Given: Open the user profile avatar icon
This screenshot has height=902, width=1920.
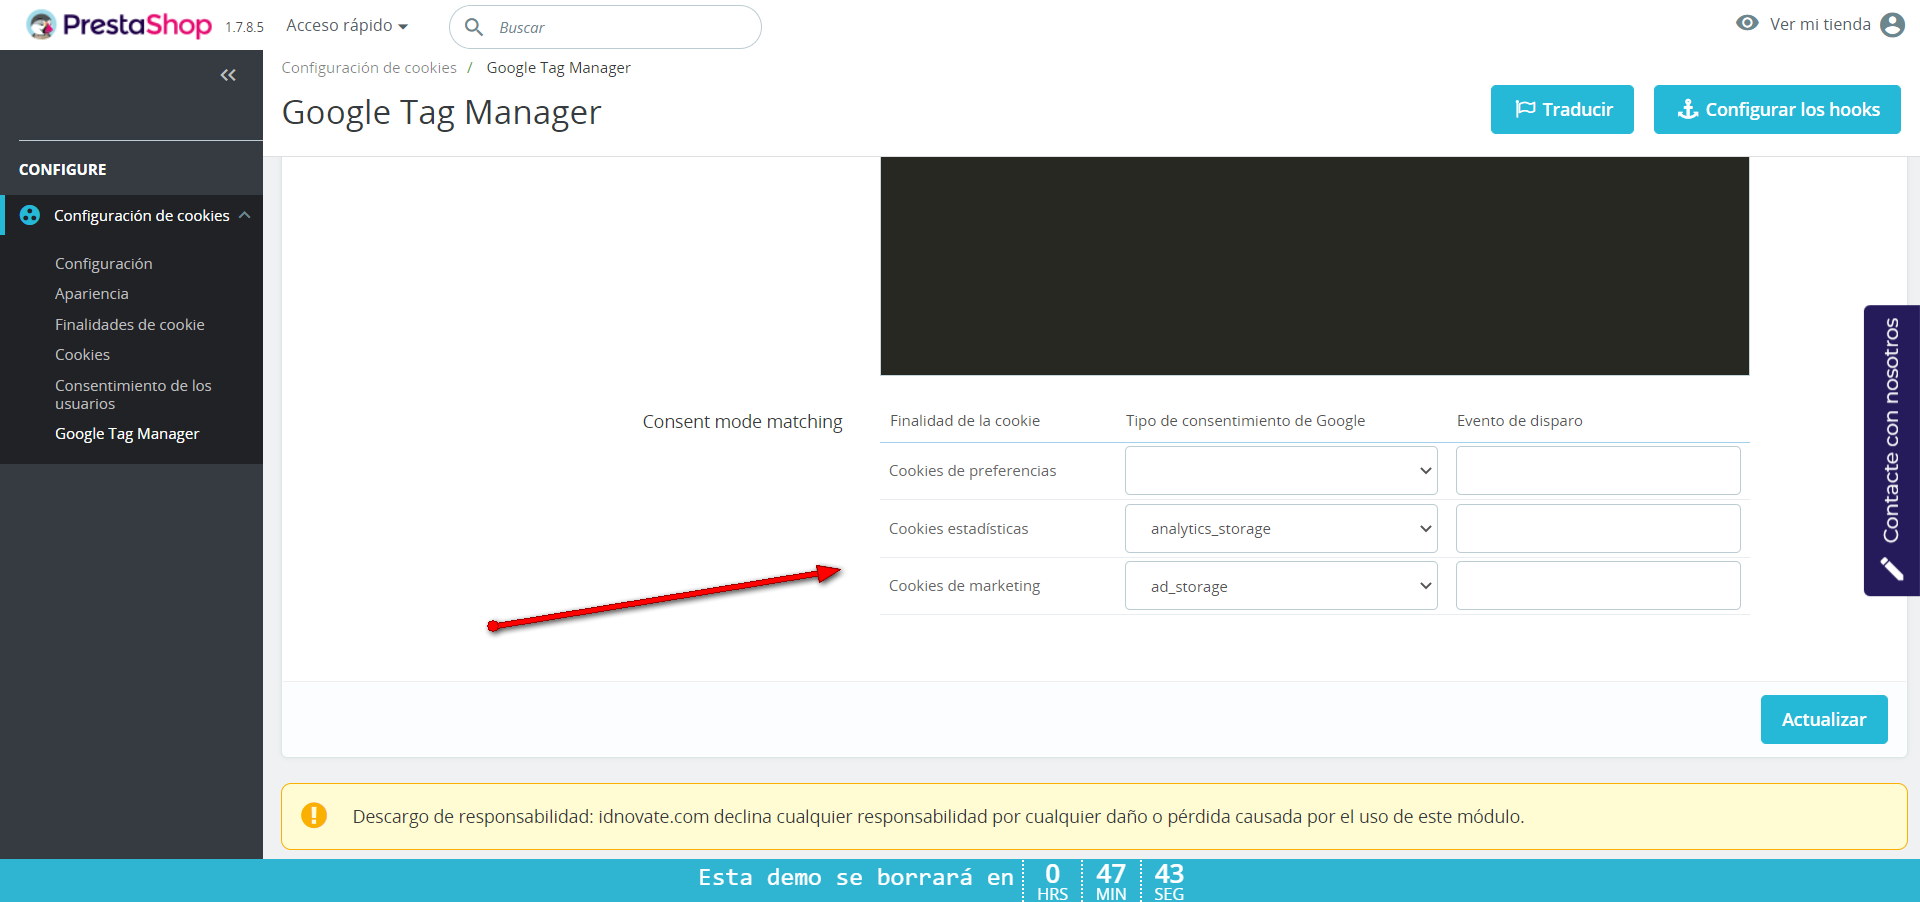Looking at the screenshot, I should click(x=1892, y=24).
